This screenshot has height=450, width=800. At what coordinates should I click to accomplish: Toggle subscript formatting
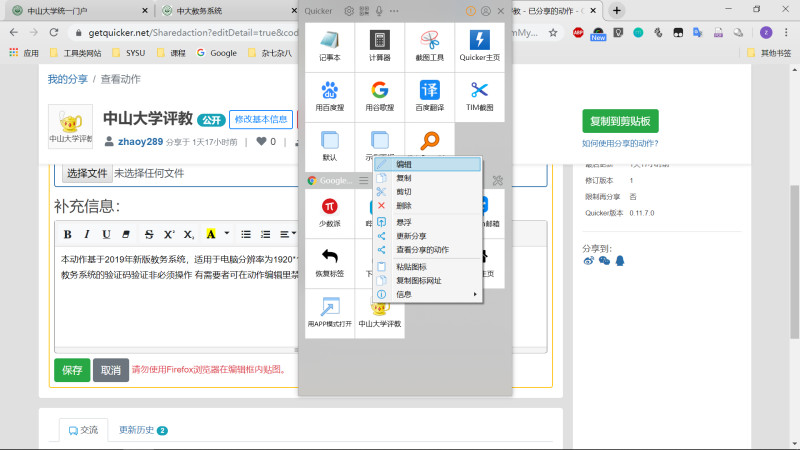[189, 234]
